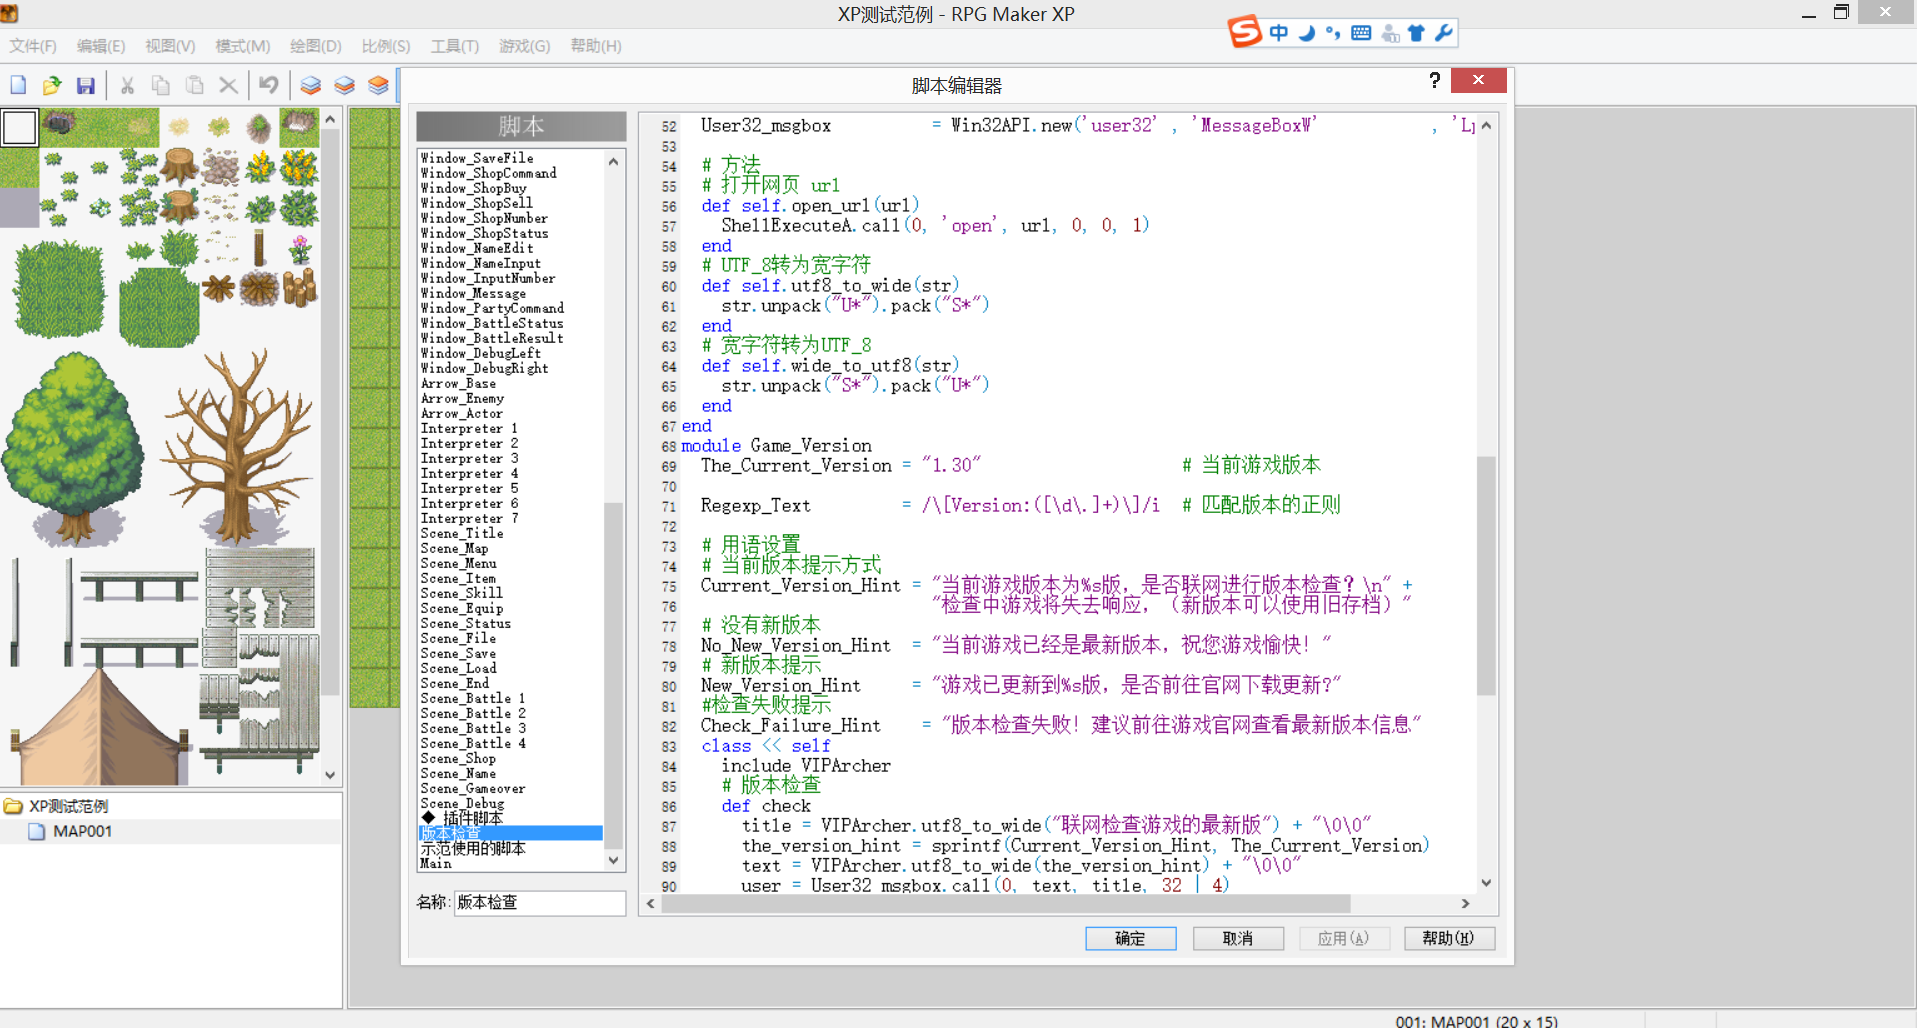This screenshot has height=1028, width=1917.
Task: Open the 工具(T) menu
Action: (x=455, y=46)
